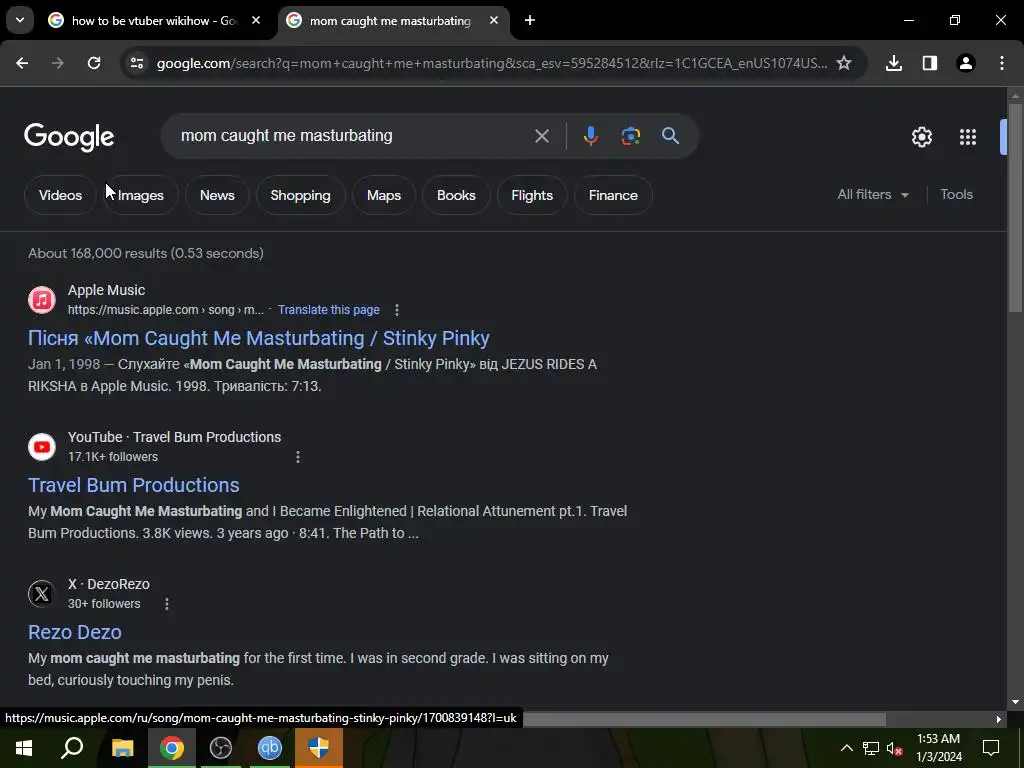Go back using the browser back arrow
Screen dimensions: 1024x768
(x=22, y=63)
